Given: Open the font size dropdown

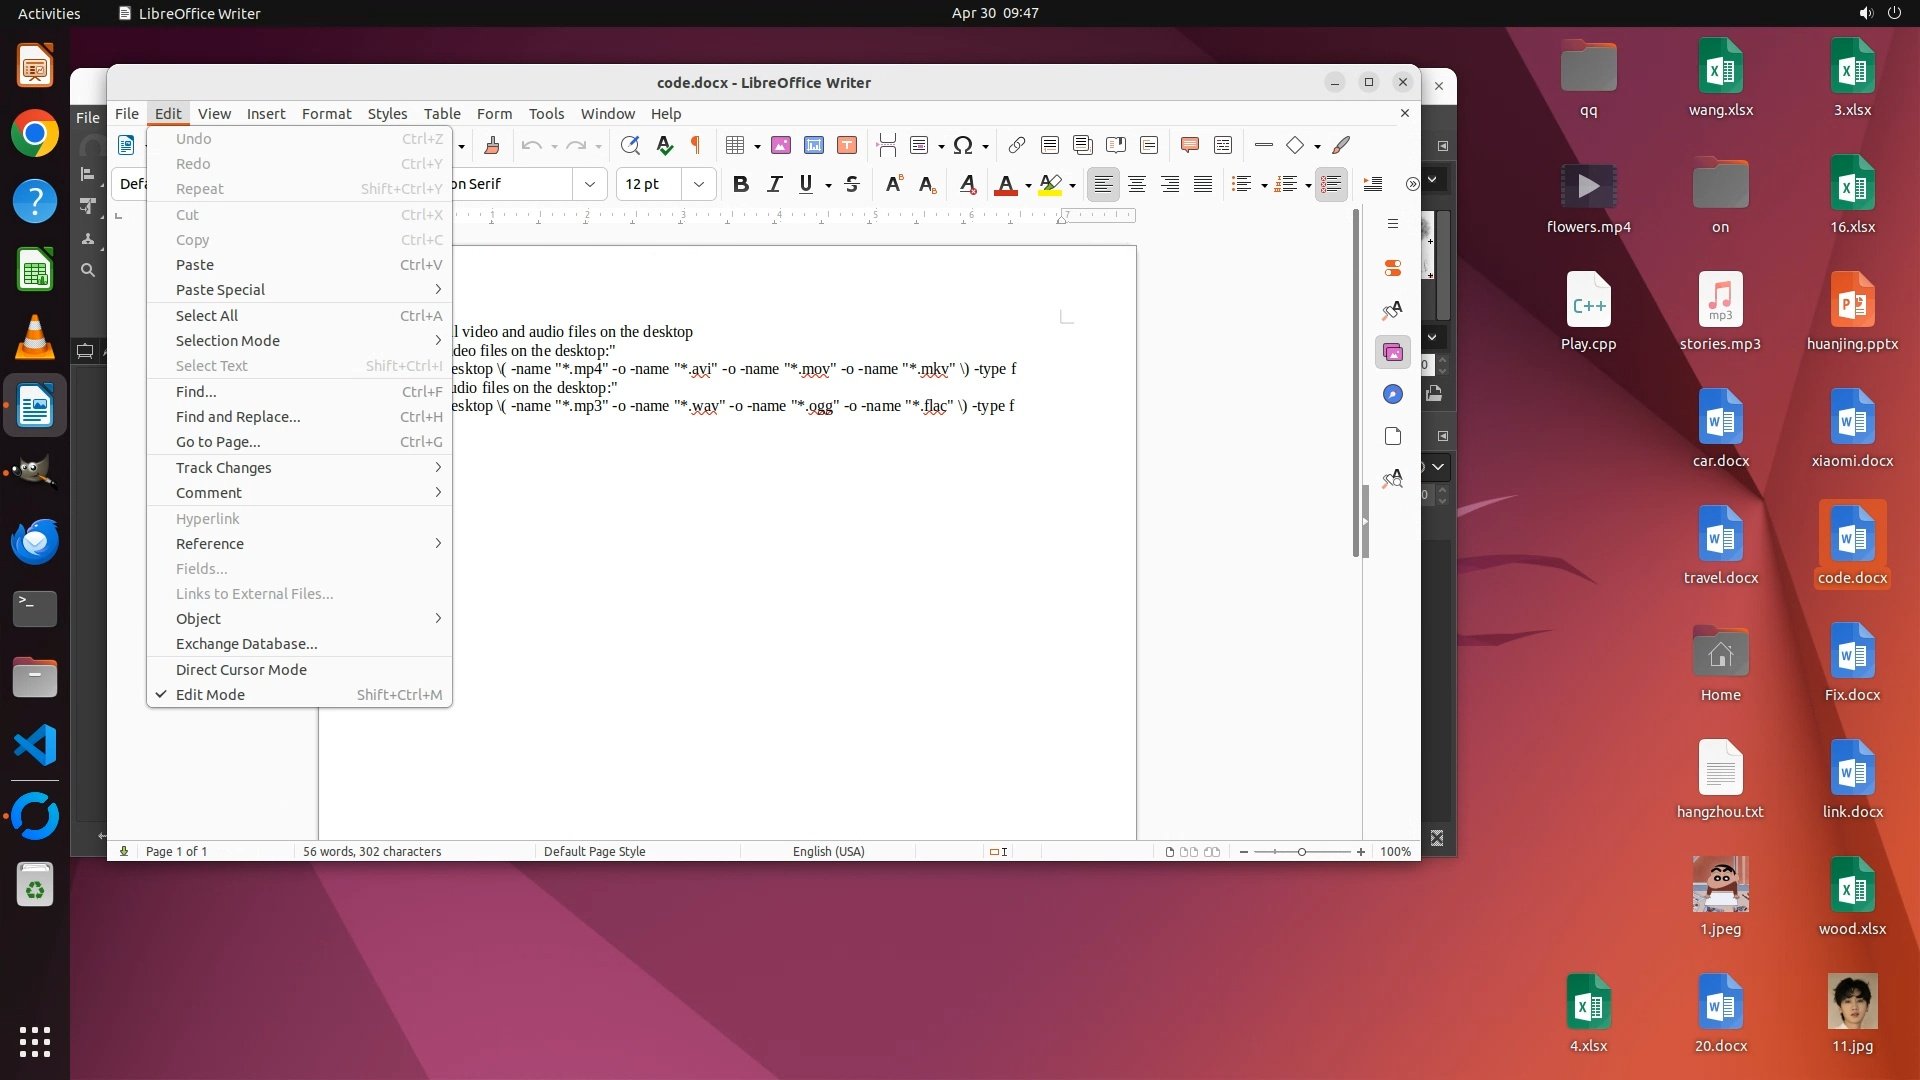Looking at the screenshot, I should pos(699,184).
